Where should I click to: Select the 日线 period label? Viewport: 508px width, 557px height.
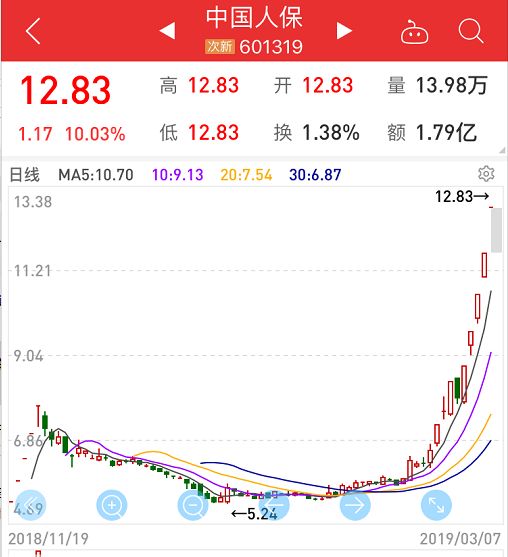pyautogui.click(x=25, y=175)
